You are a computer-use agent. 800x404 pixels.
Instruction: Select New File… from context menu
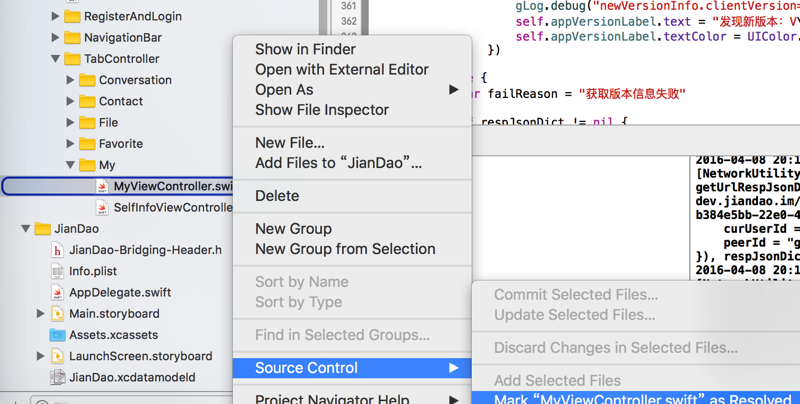pyautogui.click(x=290, y=142)
